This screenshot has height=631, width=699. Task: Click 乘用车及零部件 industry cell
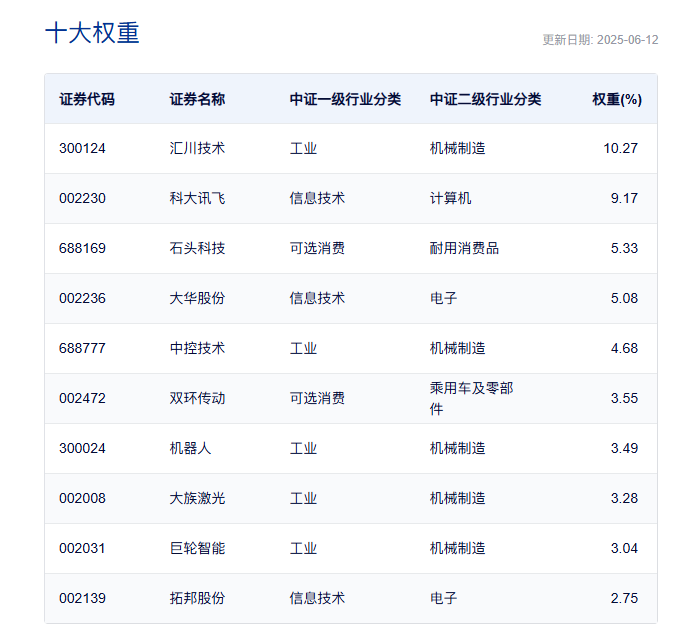click(471, 398)
